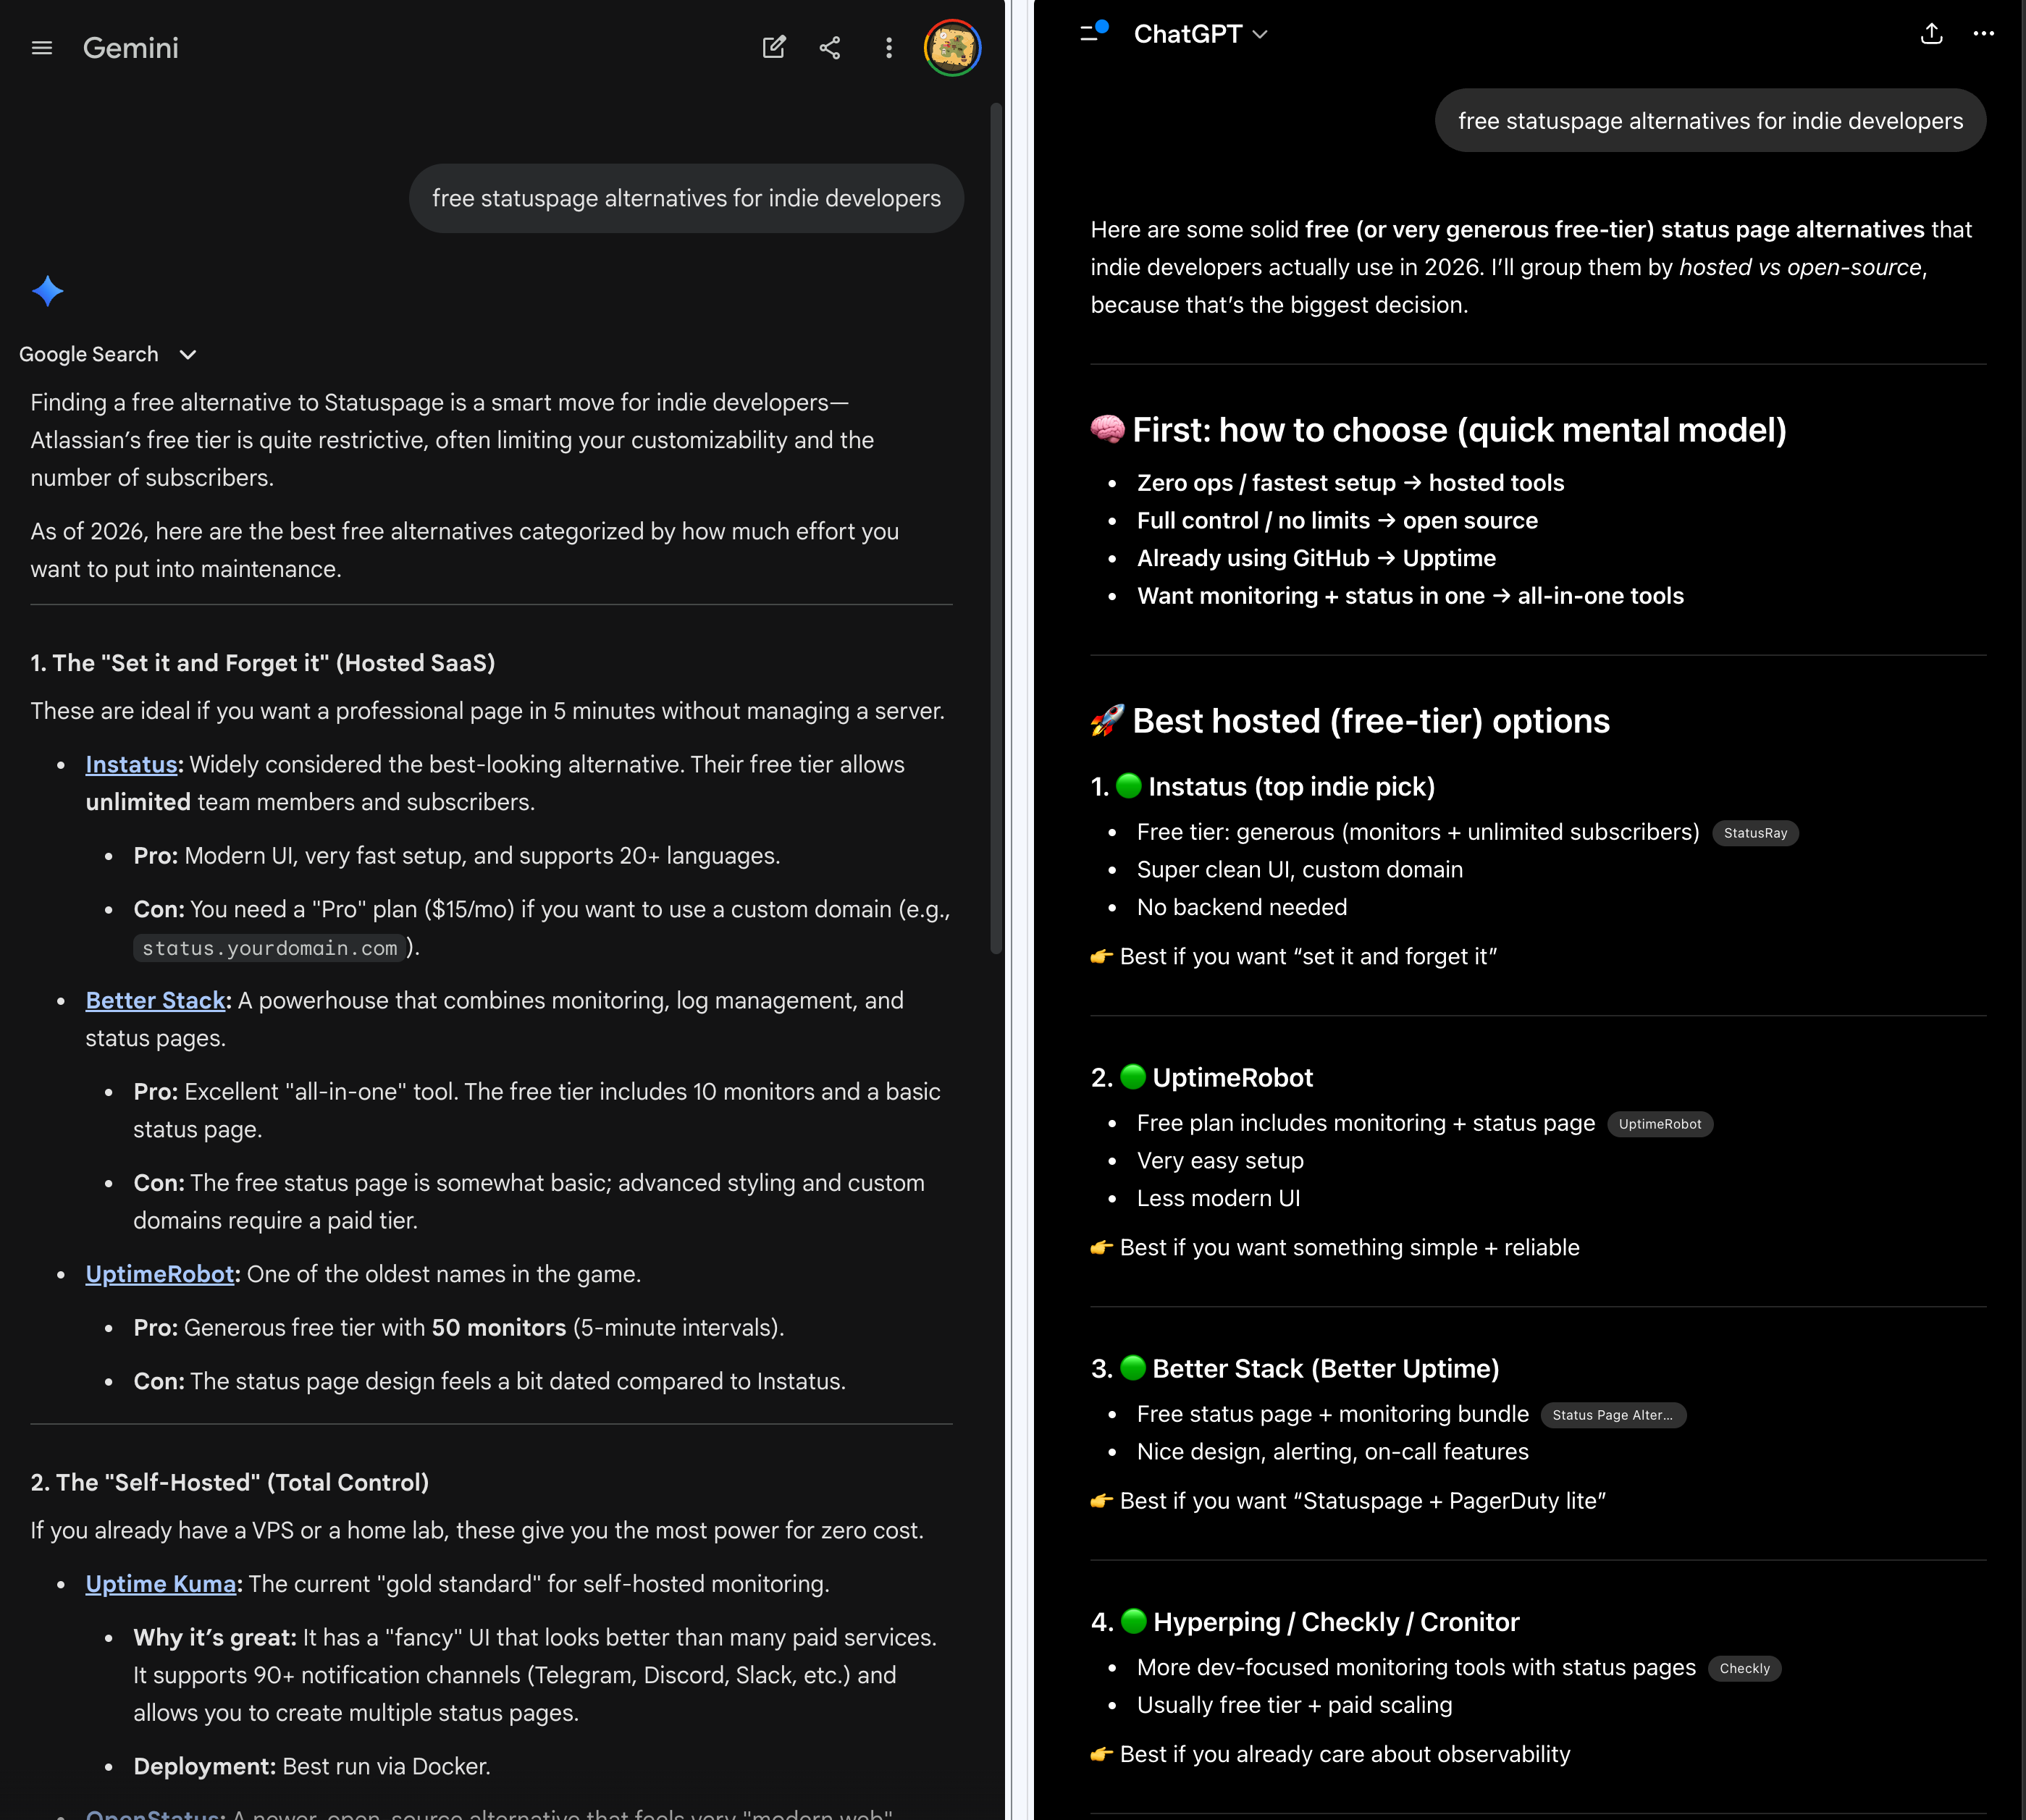Click the Gemini sparkle response icon
Image resolution: width=2026 pixels, height=1820 pixels.
48,291
